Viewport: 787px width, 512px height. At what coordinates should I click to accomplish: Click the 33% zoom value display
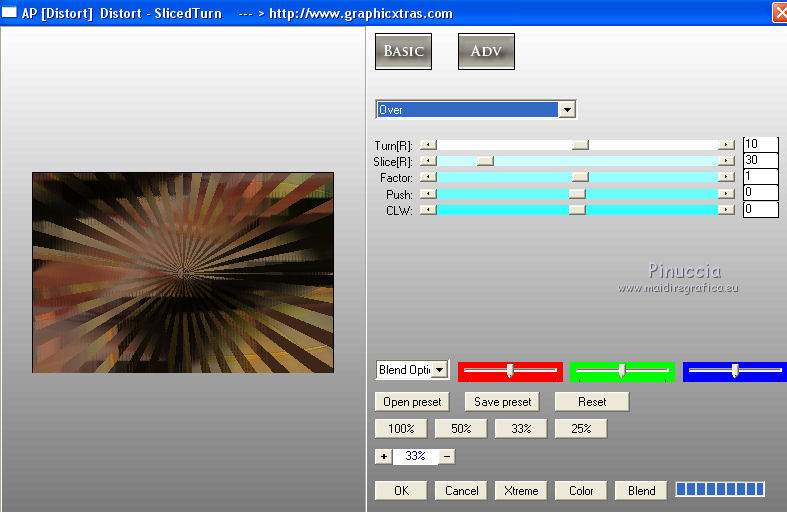(415, 456)
